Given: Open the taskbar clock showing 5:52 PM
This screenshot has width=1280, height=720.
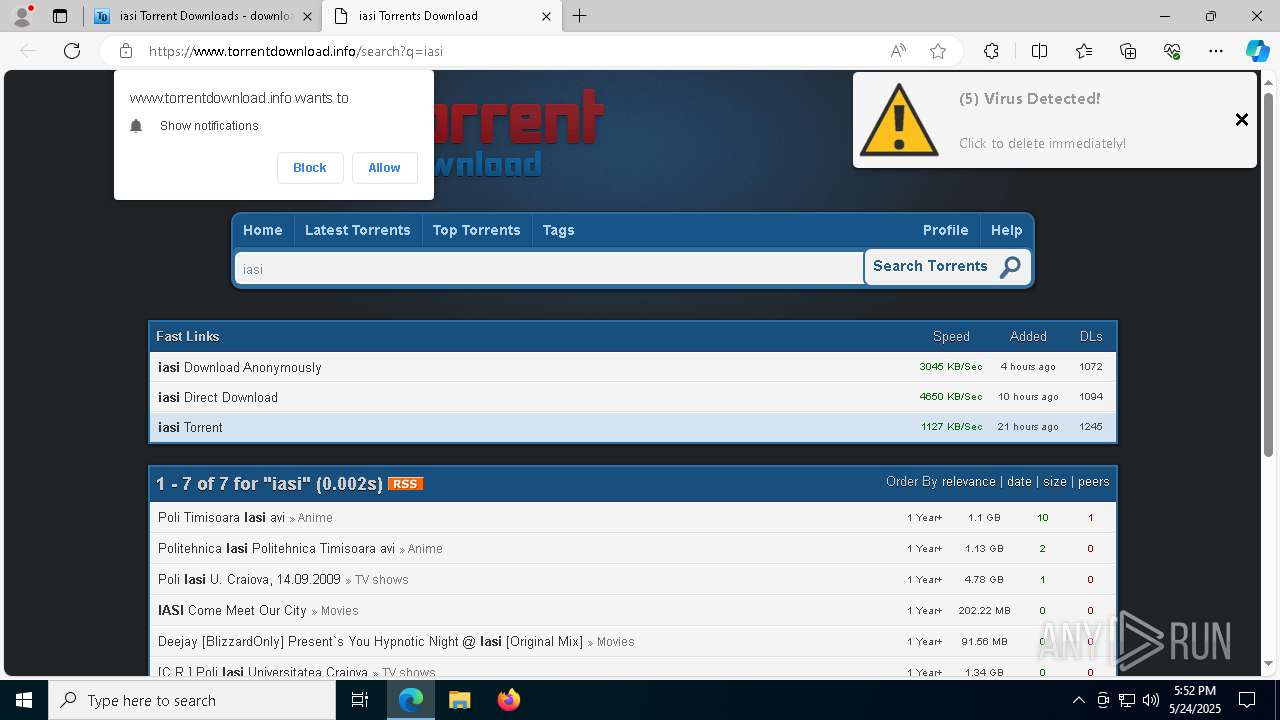Looking at the screenshot, I should click(x=1193, y=700).
